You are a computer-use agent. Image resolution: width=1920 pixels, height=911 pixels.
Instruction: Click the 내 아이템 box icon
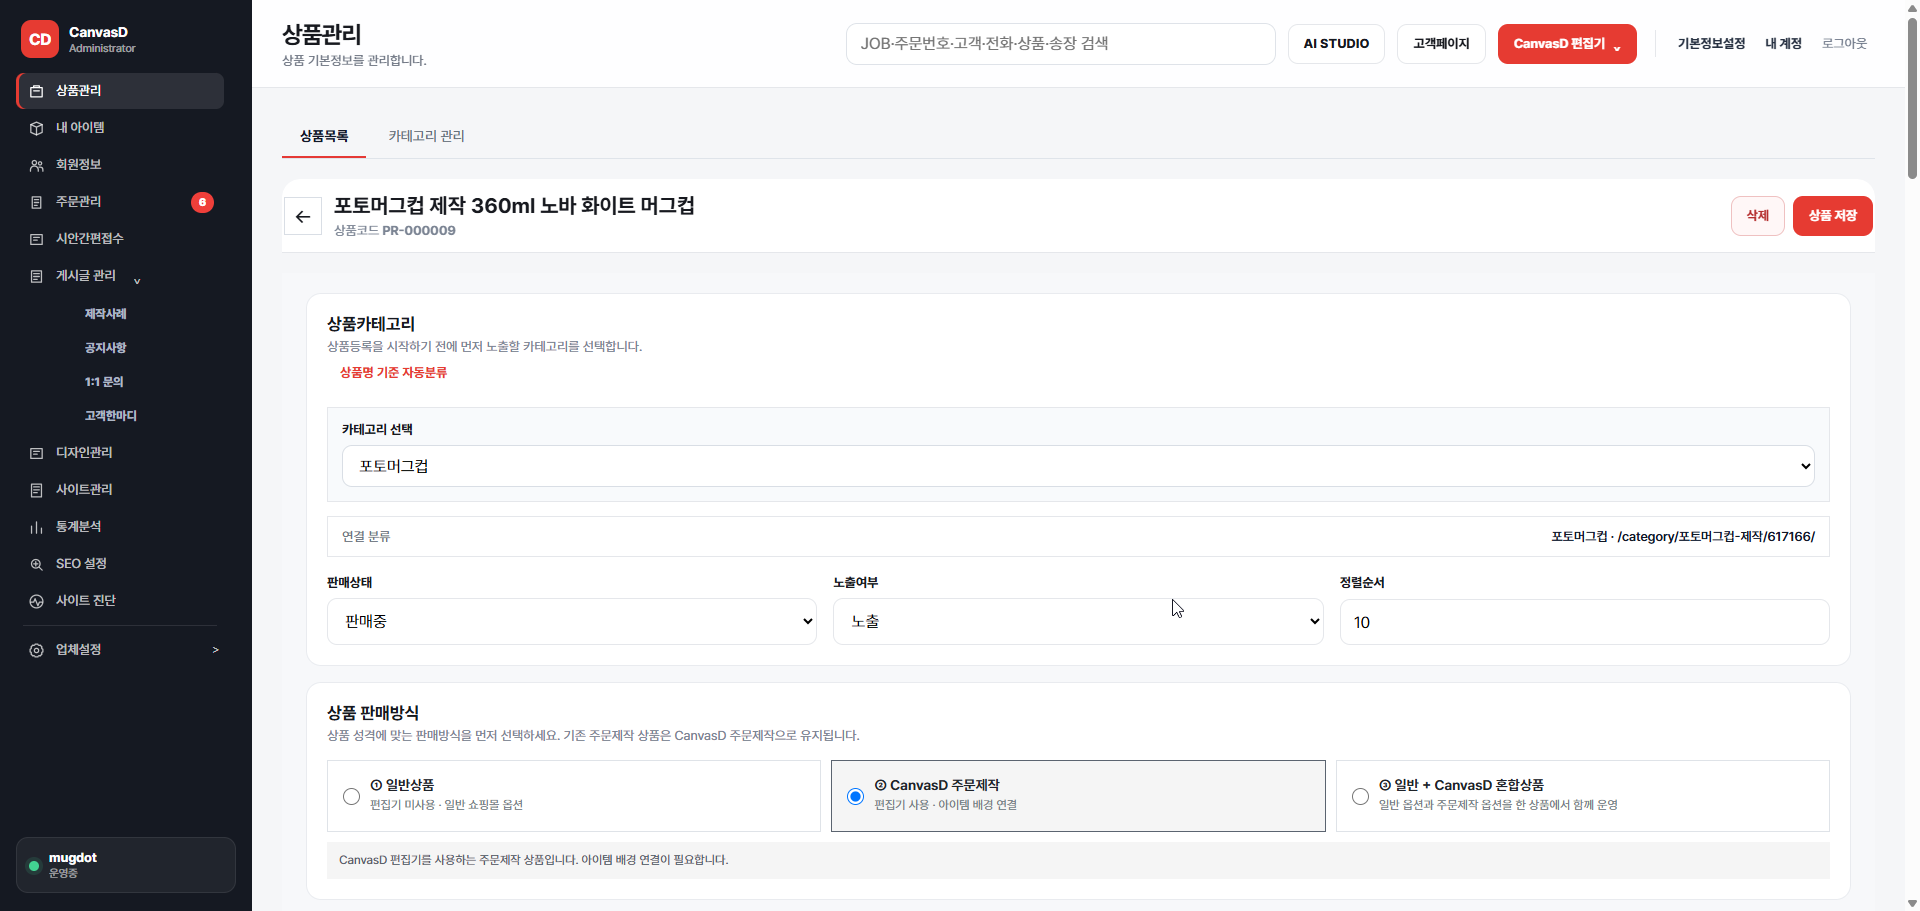coord(37,128)
